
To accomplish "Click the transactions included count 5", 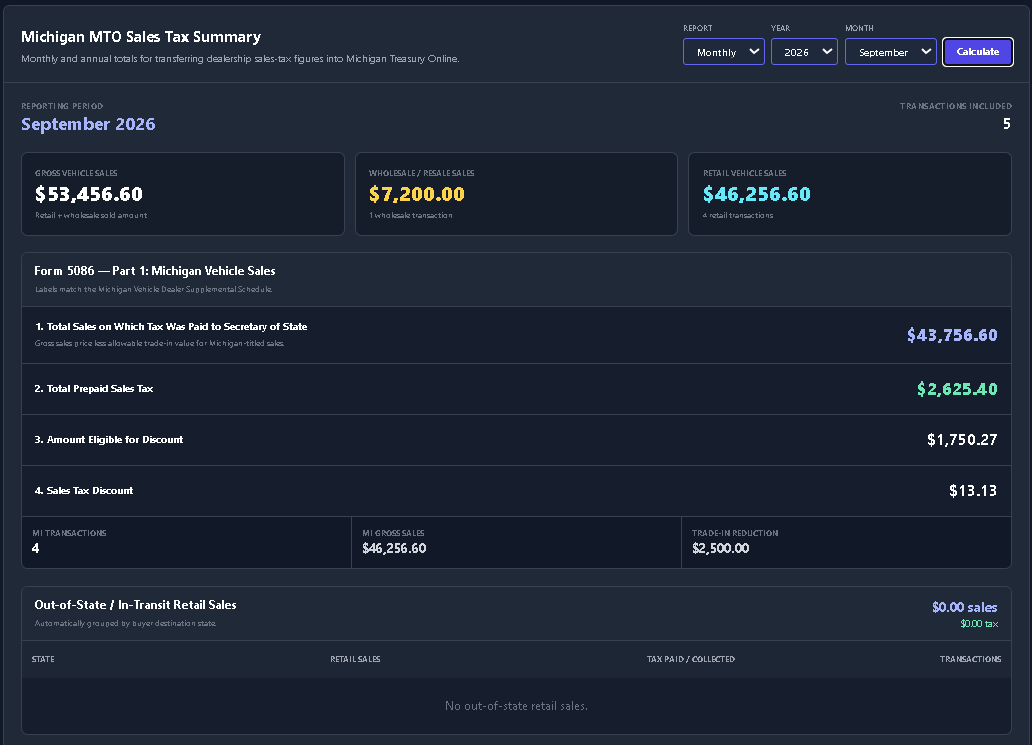I will coord(1006,124).
